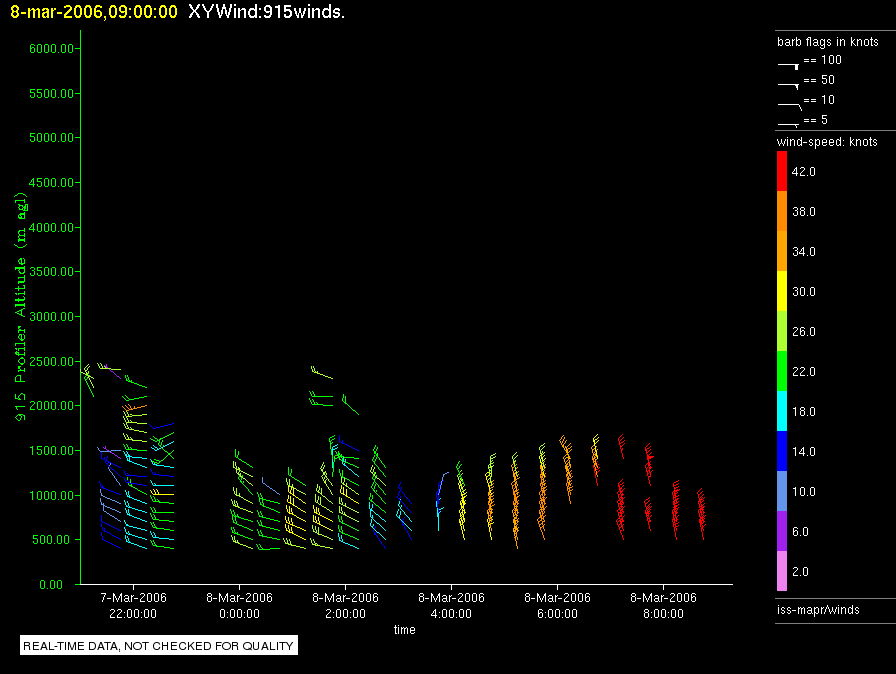Click the yellow 8-mar-2006,09:00:00 timestamp

point(94,12)
